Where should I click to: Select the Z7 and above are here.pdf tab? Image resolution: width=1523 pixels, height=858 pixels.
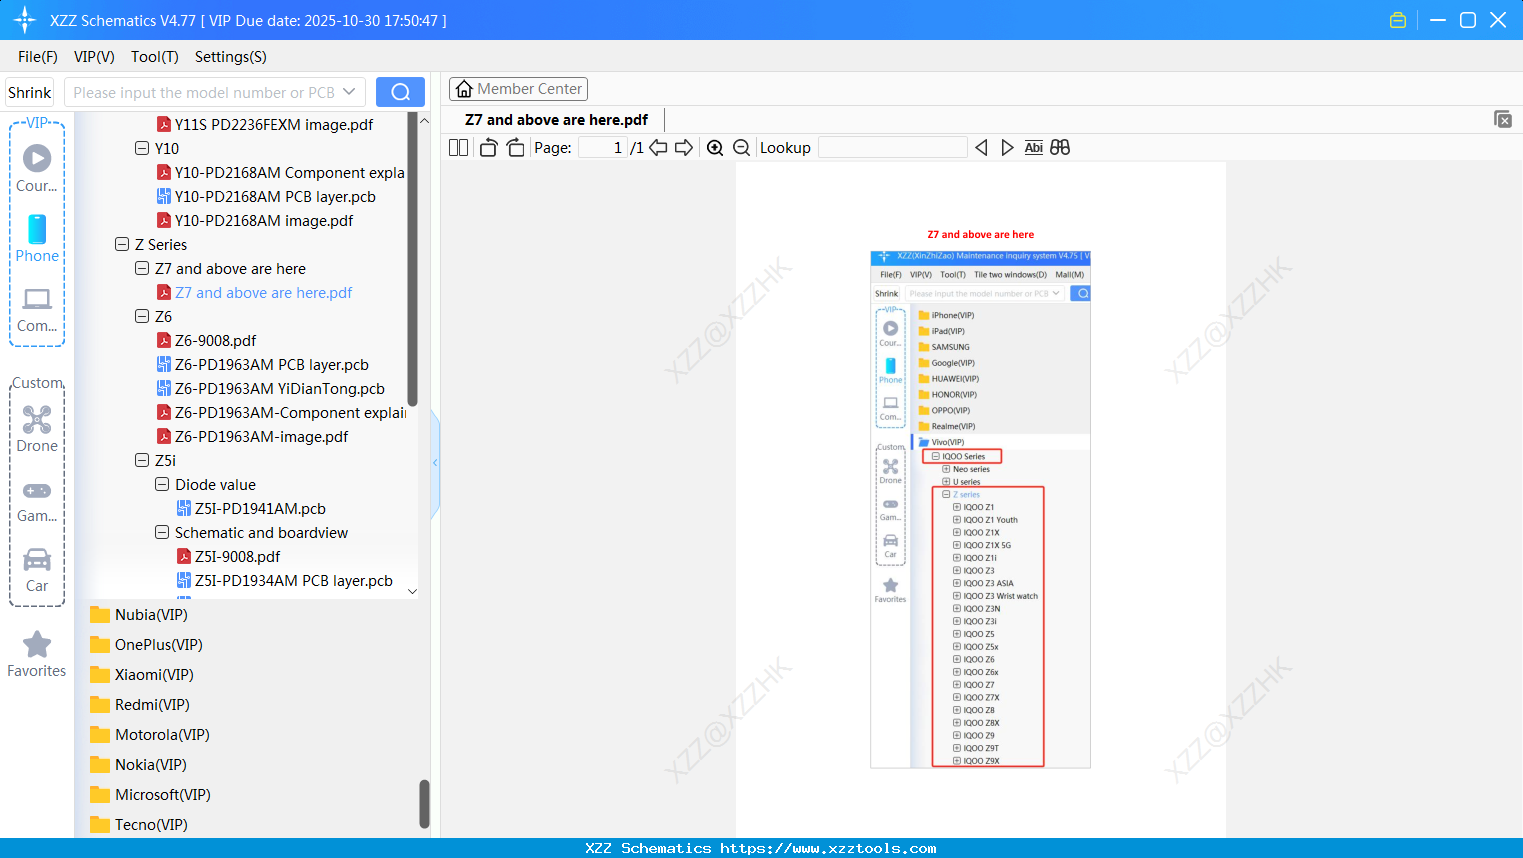[x=556, y=120]
